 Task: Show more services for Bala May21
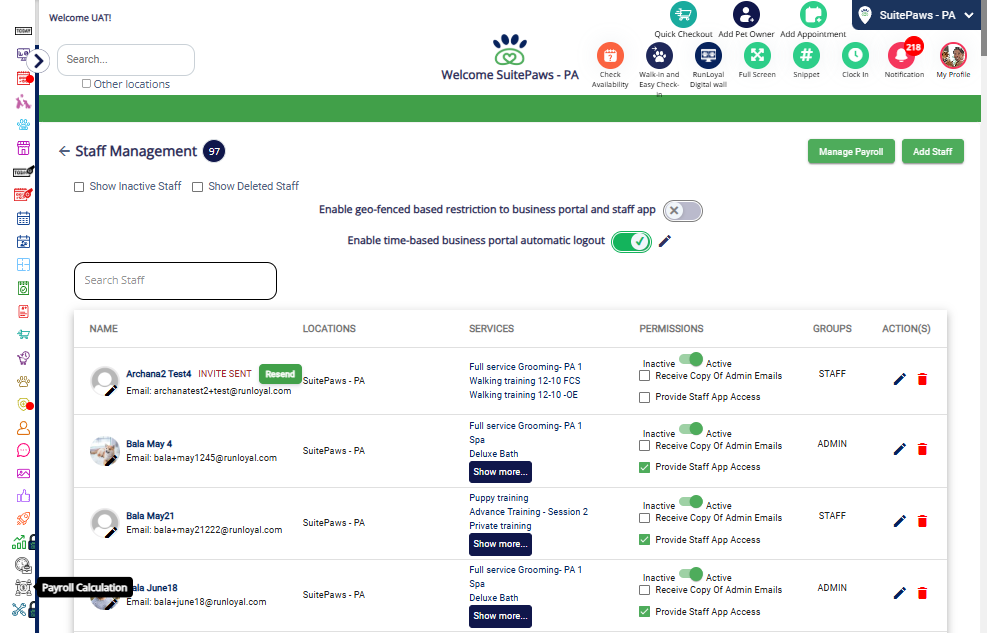tap(500, 544)
